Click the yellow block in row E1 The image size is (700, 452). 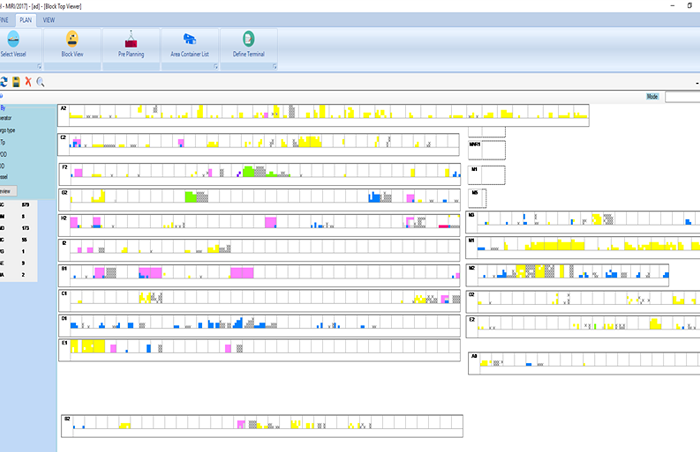(88, 345)
